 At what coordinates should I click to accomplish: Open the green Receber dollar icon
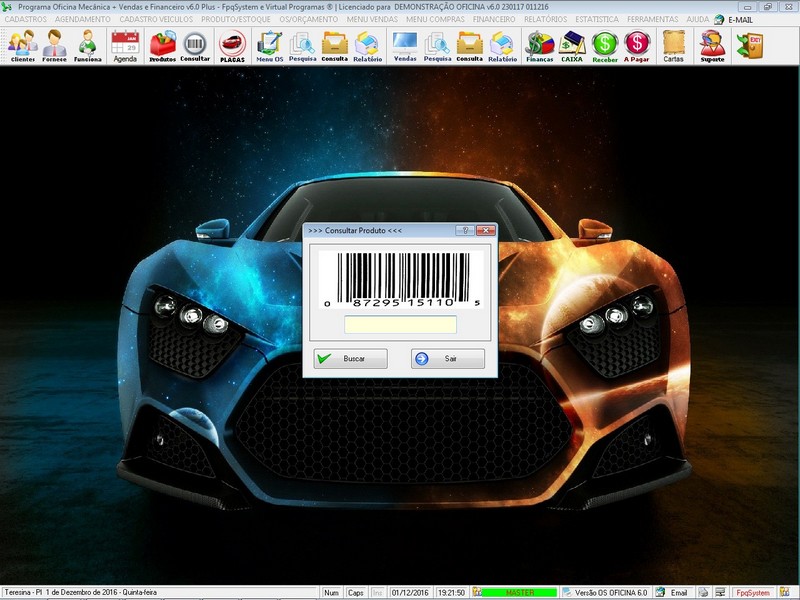click(x=605, y=46)
